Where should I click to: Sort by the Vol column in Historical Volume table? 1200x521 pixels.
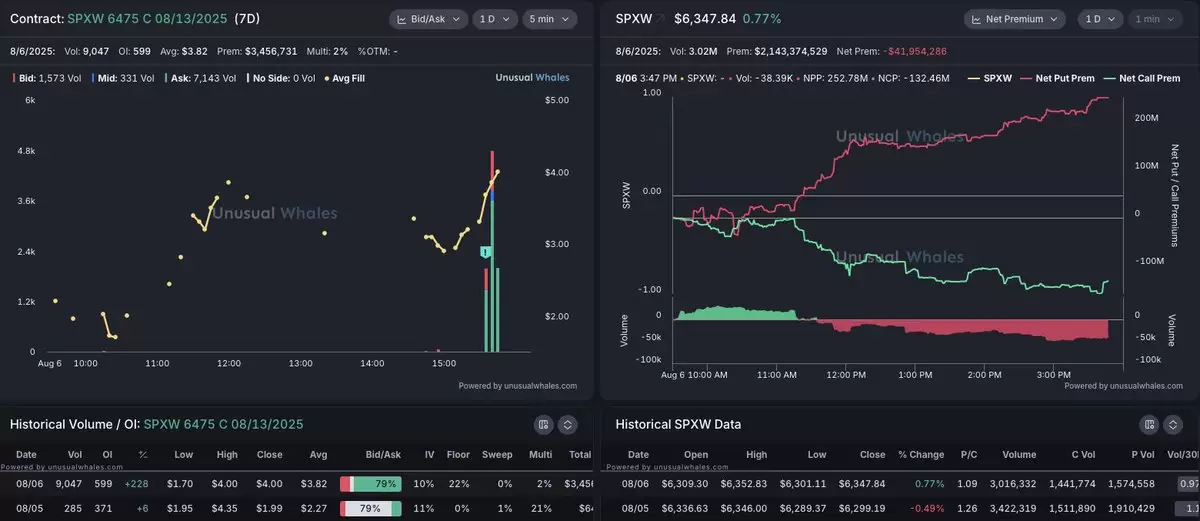point(74,454)
